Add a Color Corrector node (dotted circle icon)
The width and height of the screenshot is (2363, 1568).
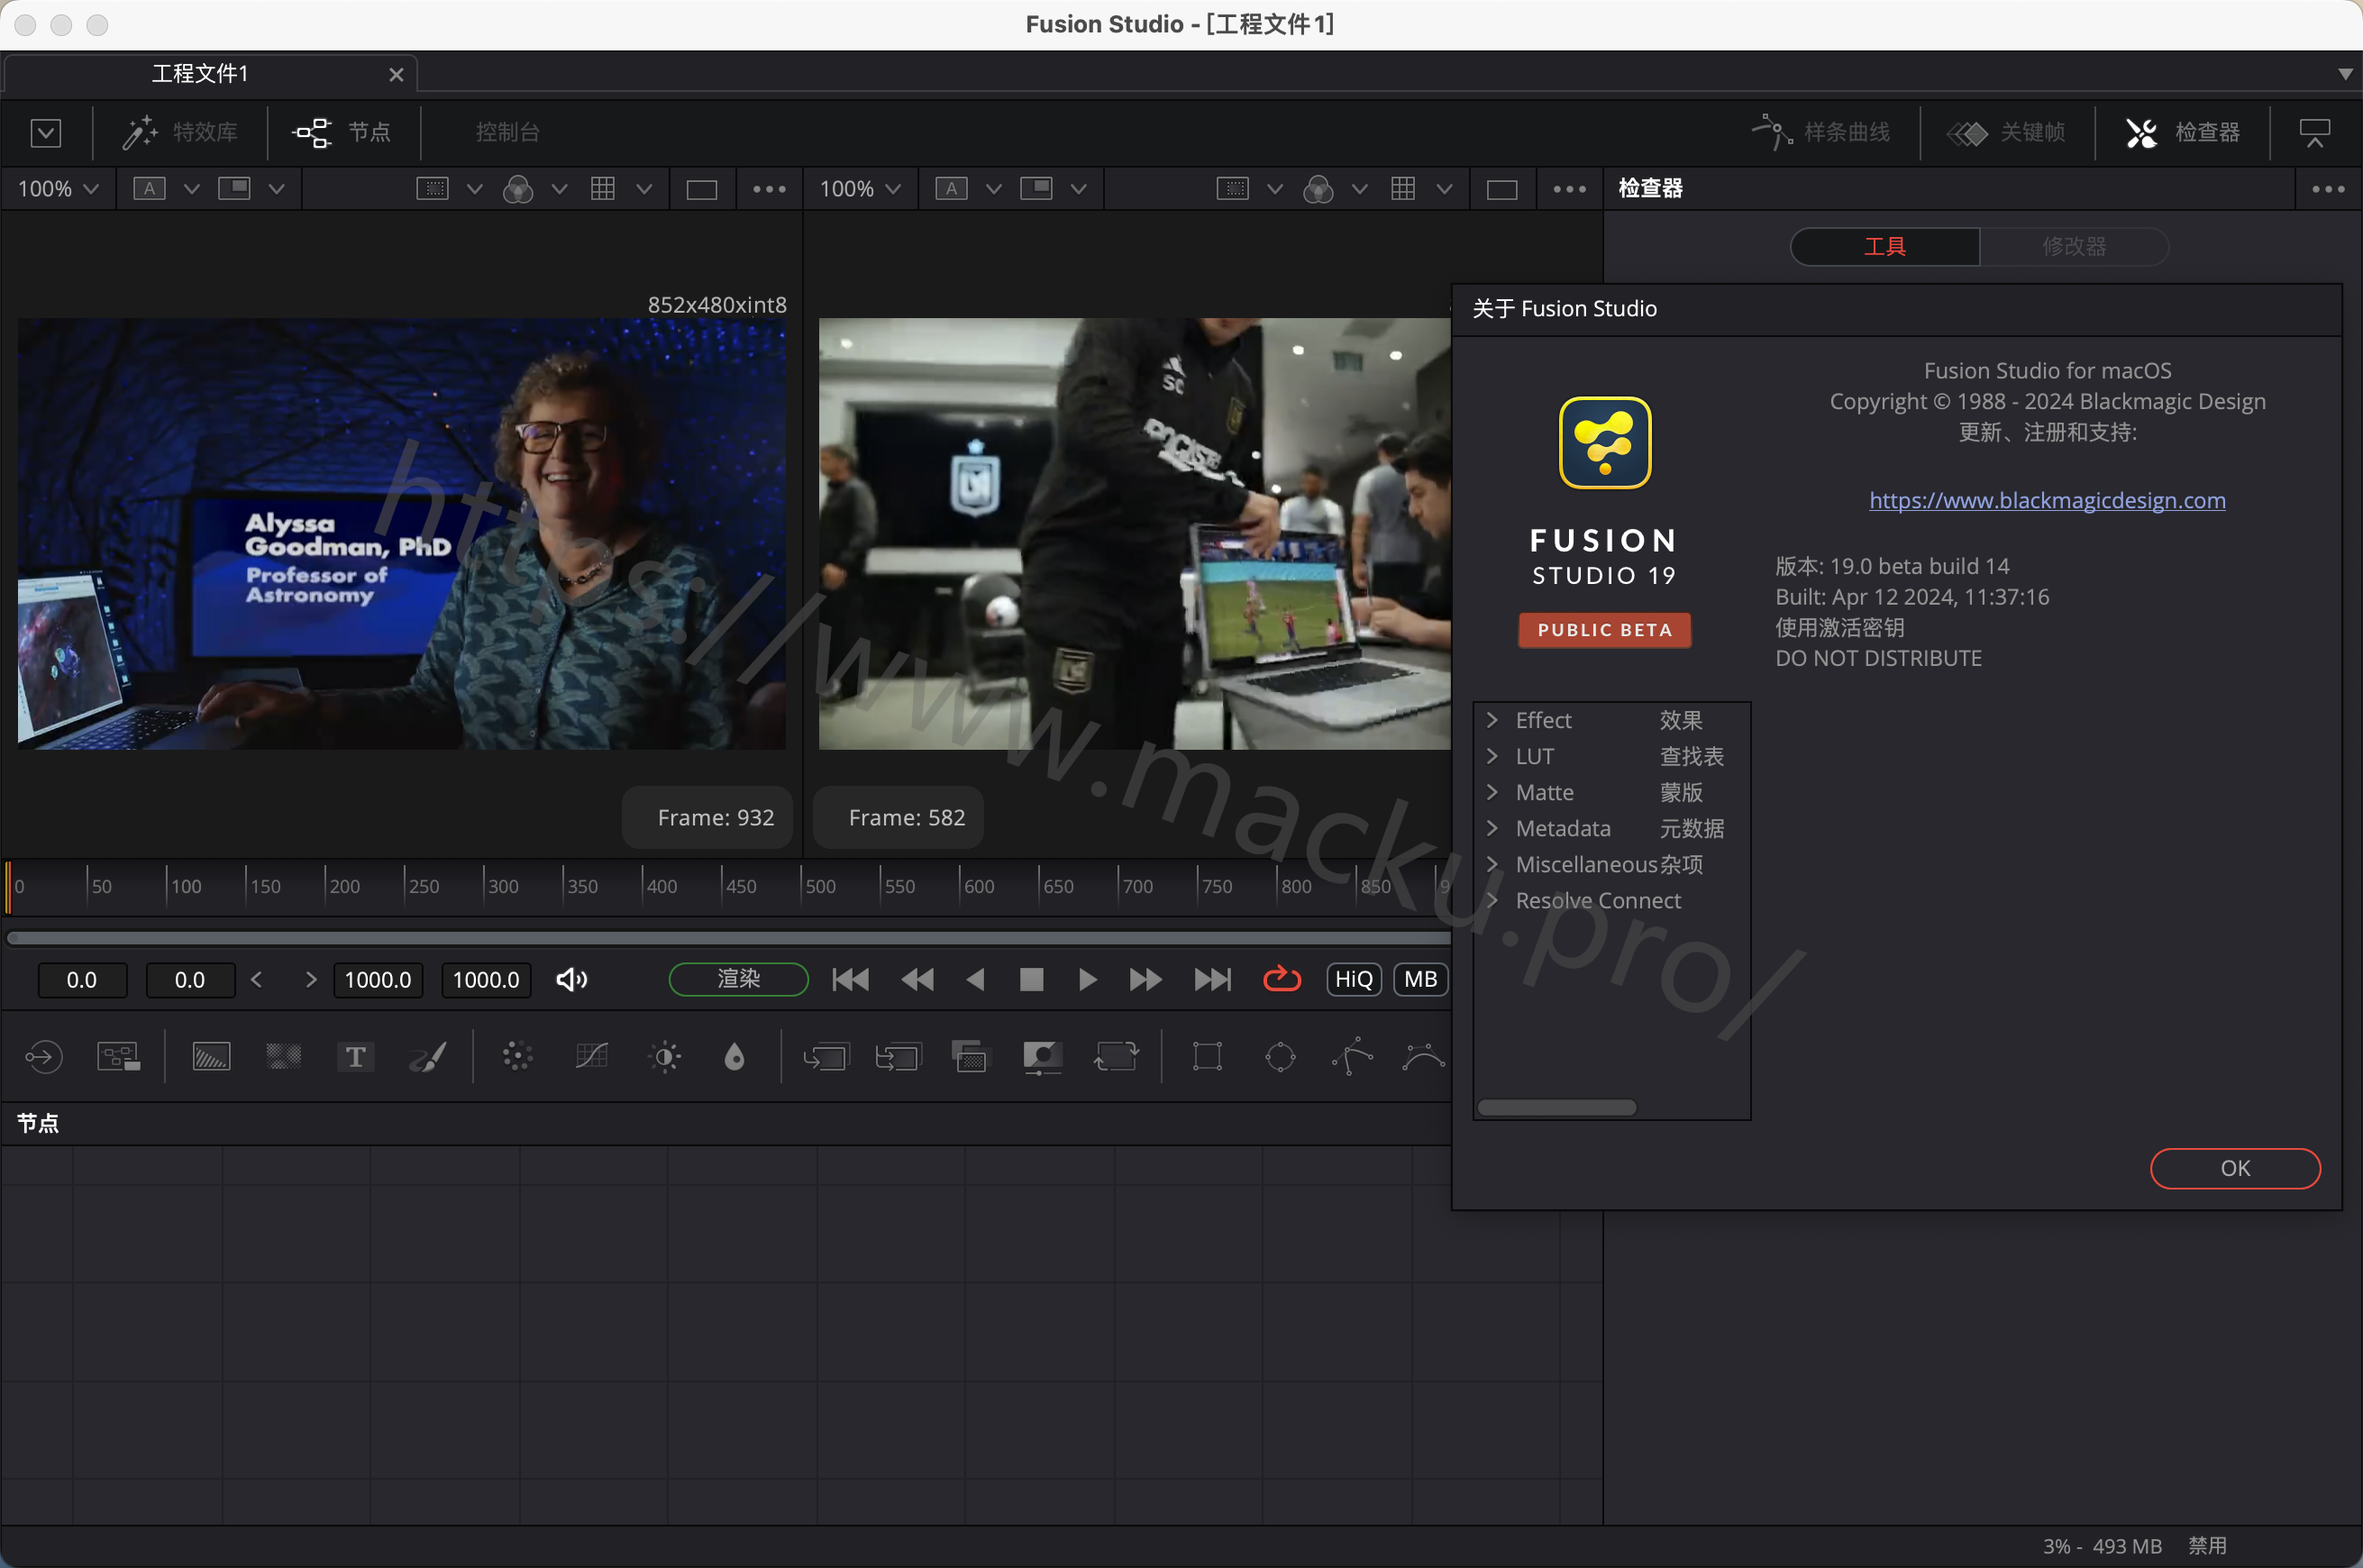[x=518, y=1057]
